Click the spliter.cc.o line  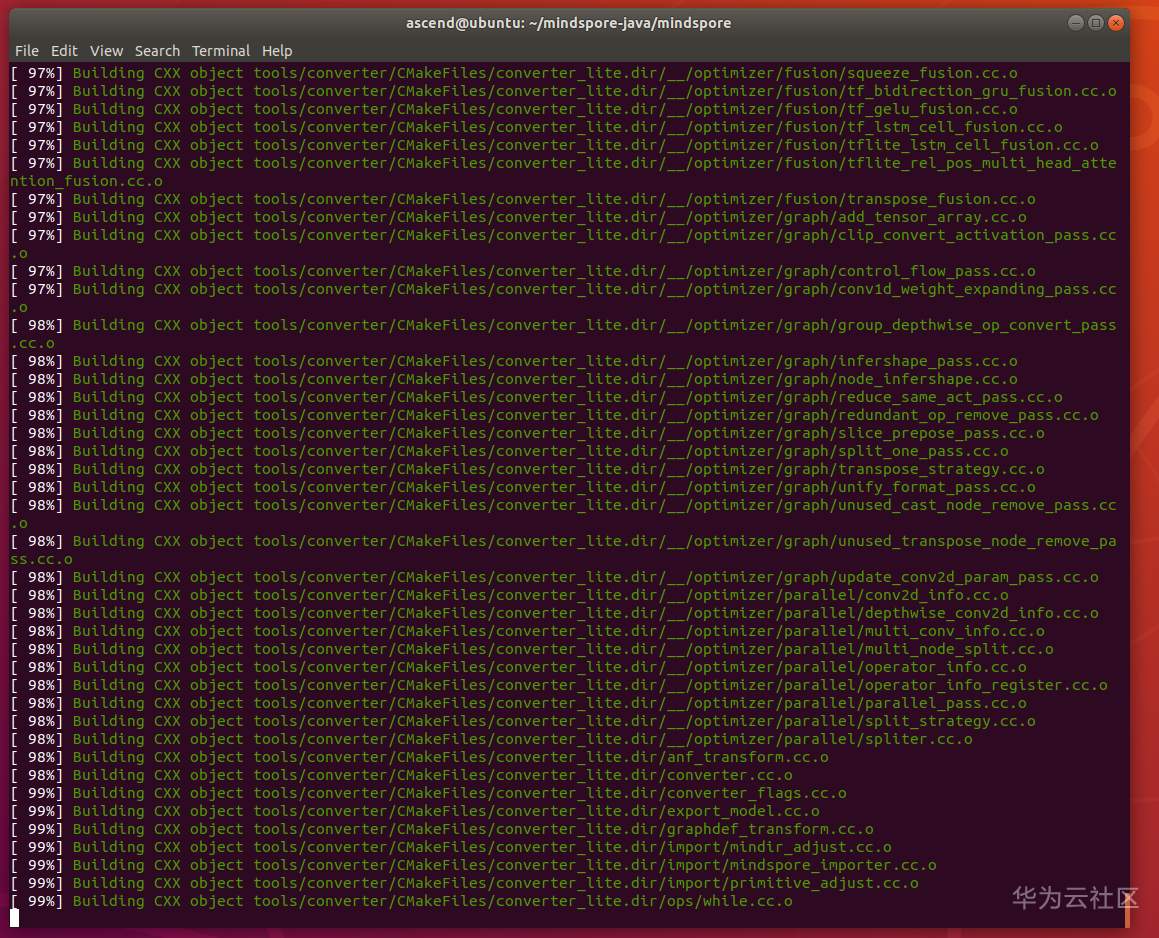(492, 739)
